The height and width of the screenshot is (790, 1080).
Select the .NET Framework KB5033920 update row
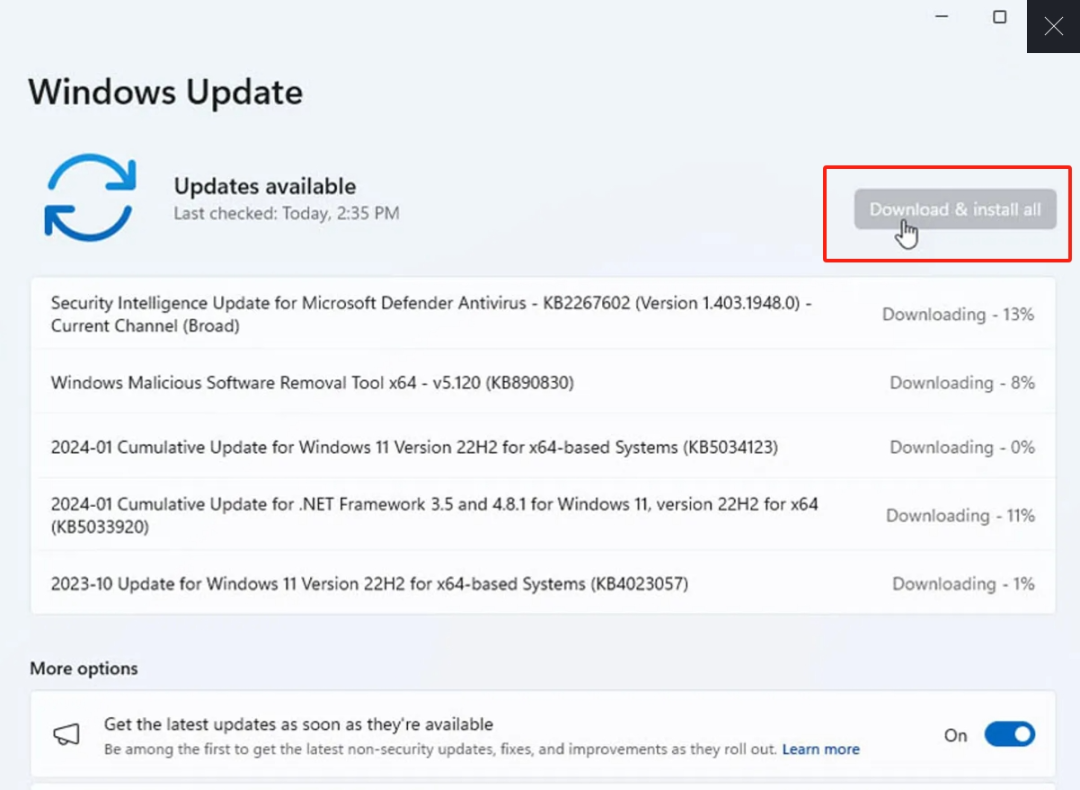tap(543, 515)
